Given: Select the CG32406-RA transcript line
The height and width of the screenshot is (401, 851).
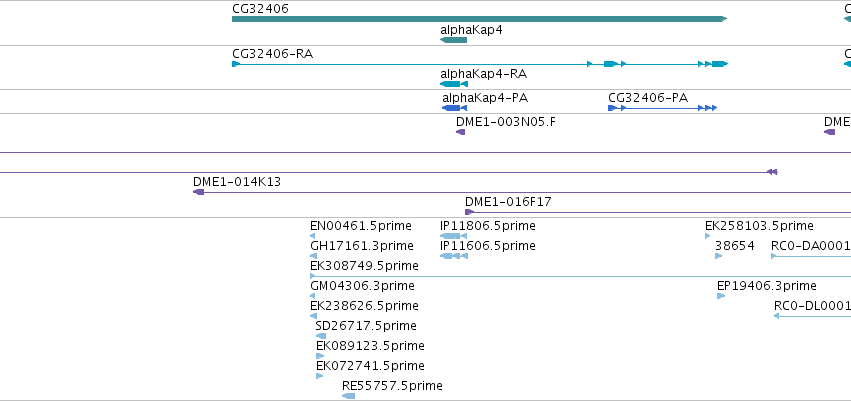Looking at the screenshot, I should [480, 64].
